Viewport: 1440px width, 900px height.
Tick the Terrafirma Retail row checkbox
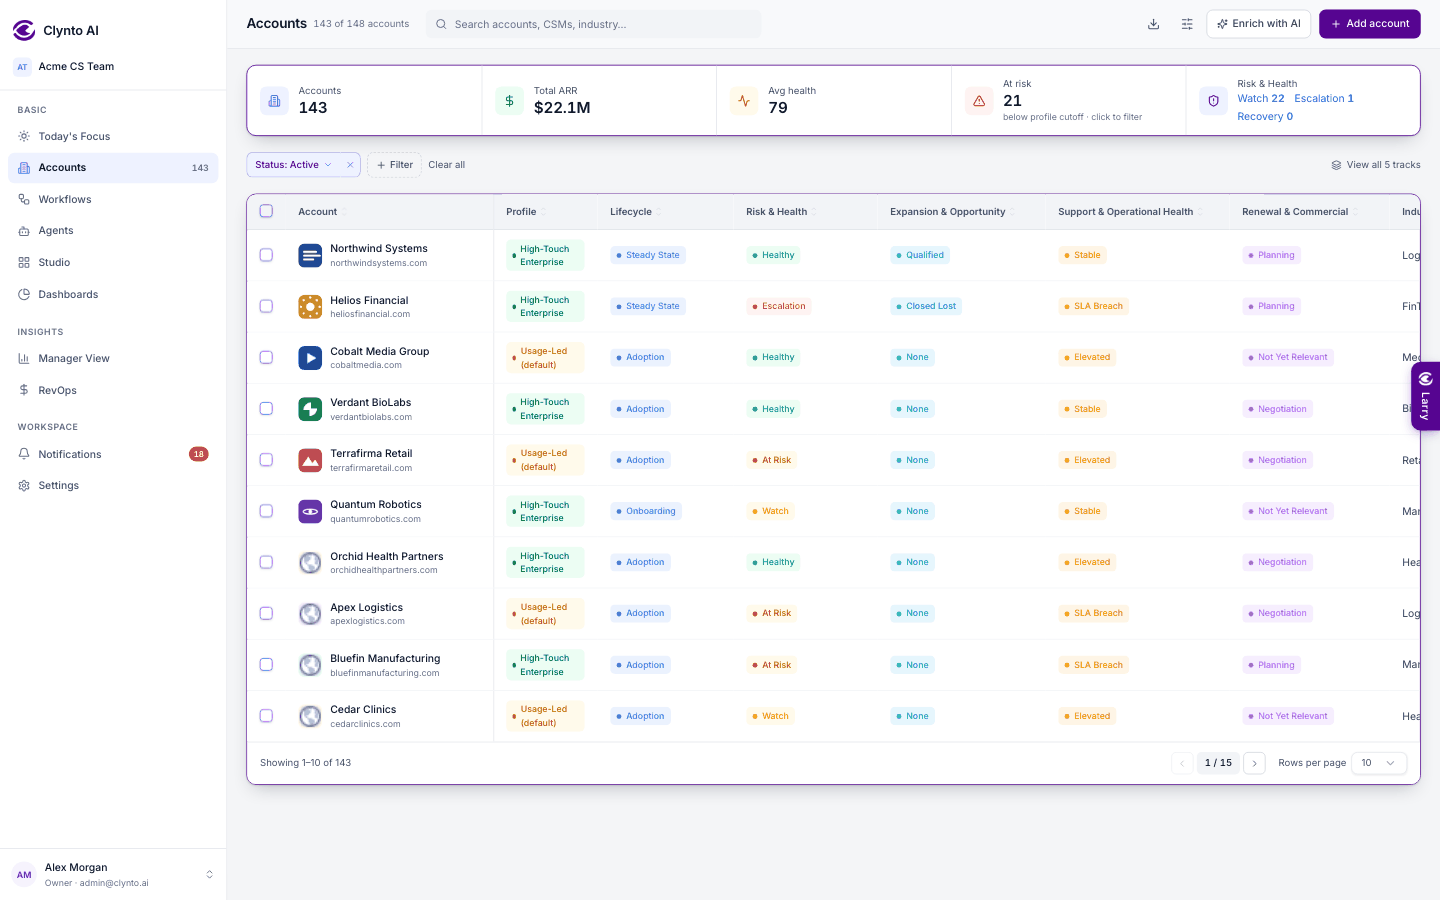[x=266, y=460]
